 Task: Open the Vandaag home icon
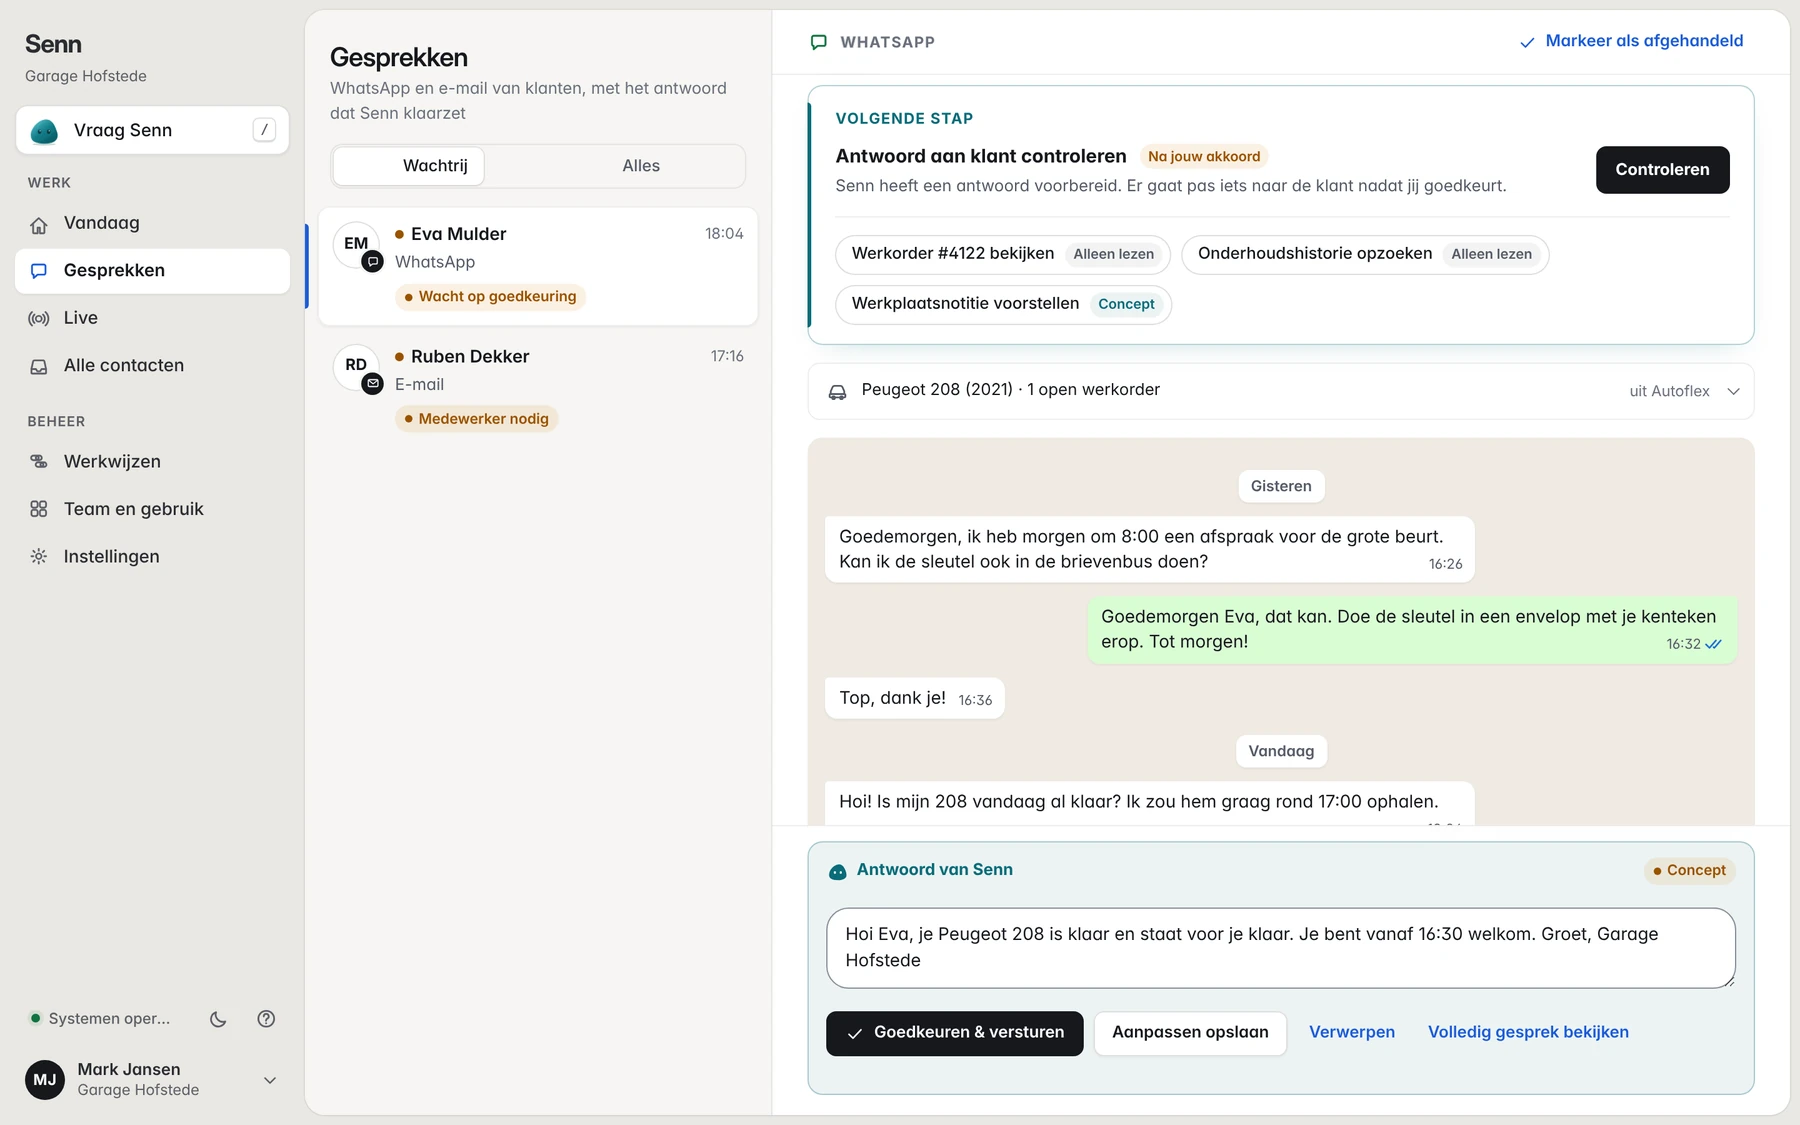click(39, 224)
